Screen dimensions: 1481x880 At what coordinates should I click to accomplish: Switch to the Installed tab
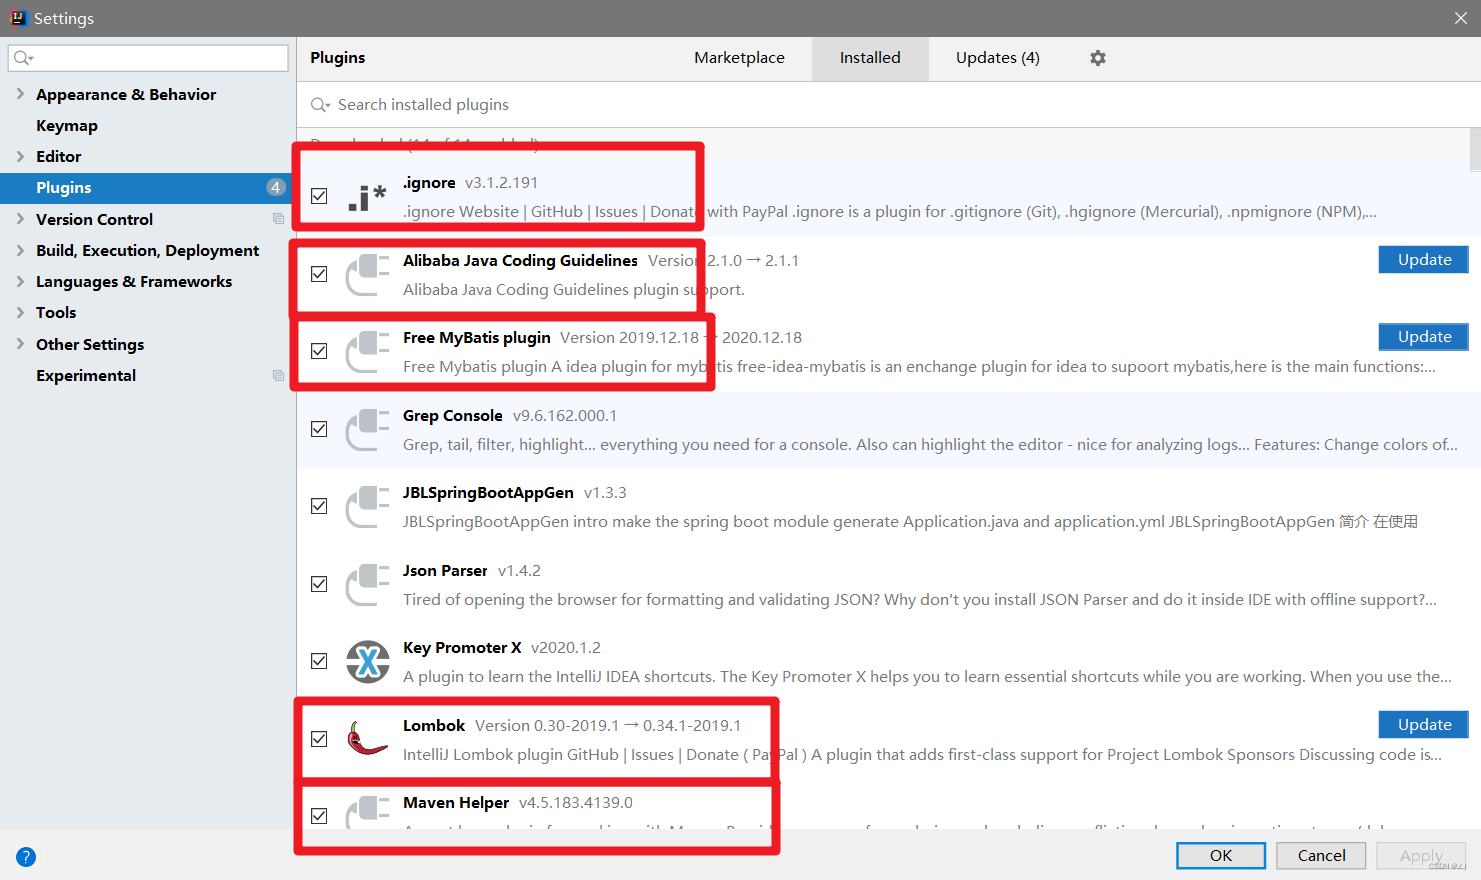click(870, 58)
